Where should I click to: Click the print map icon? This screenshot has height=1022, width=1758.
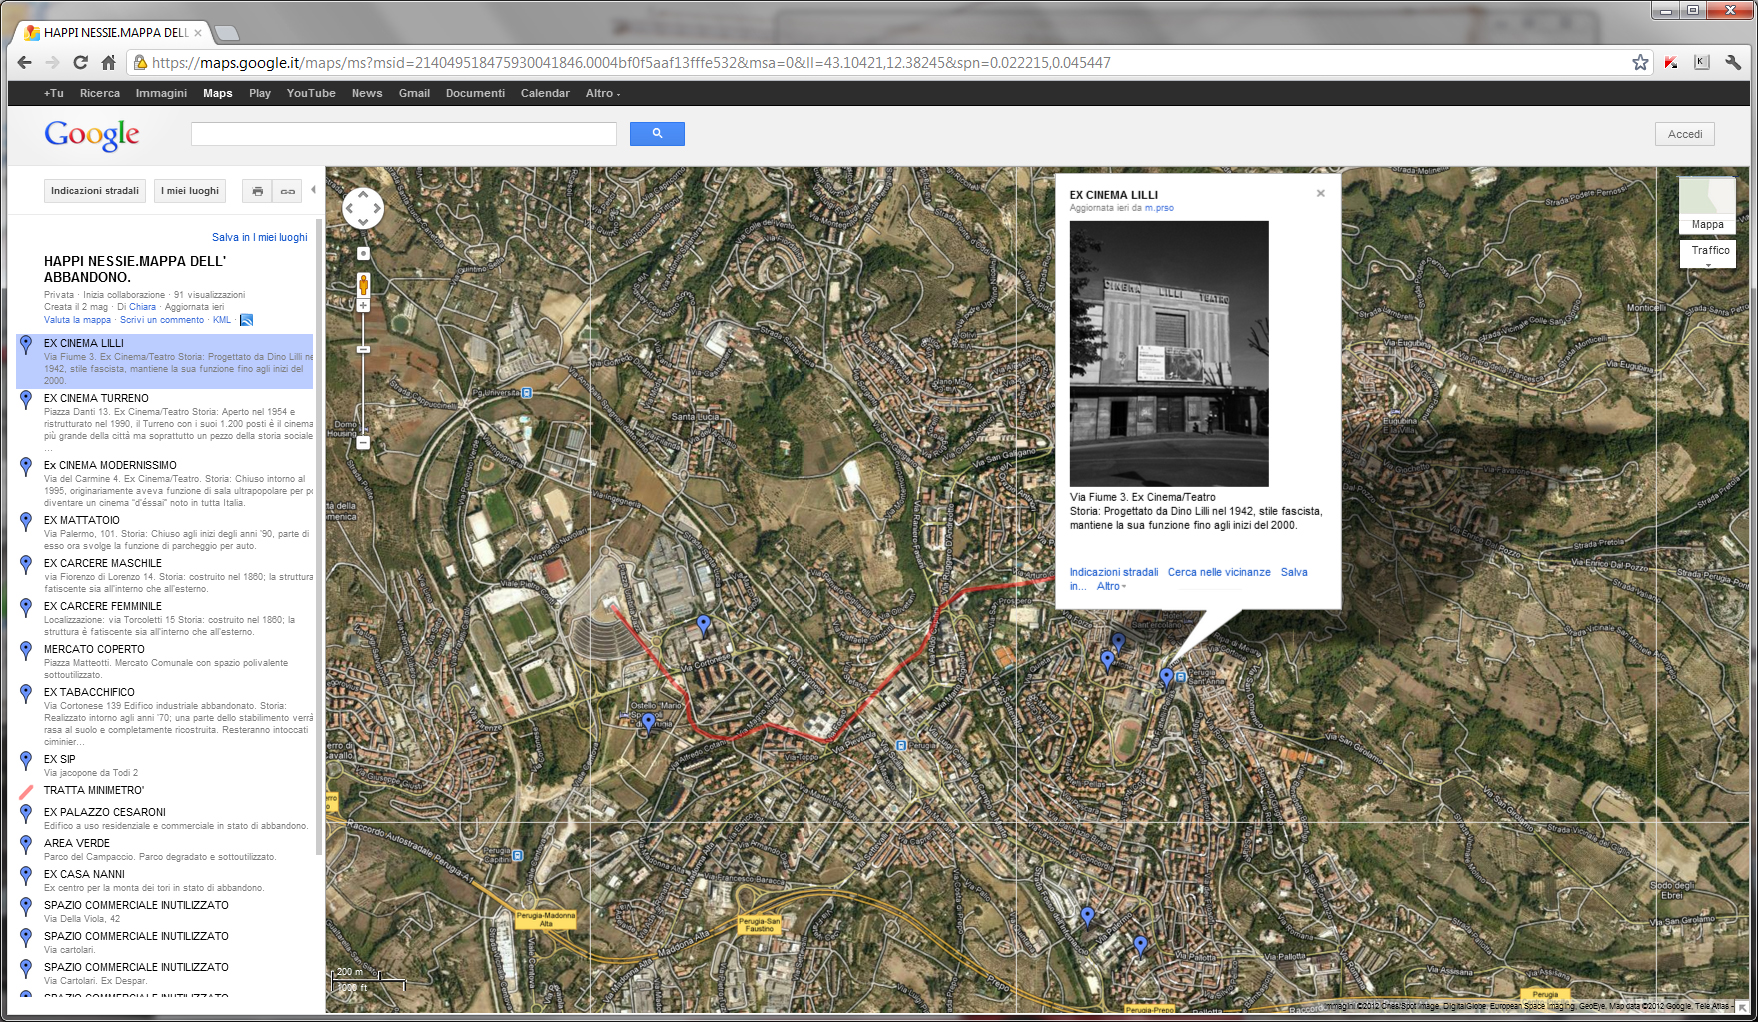point(257,191)
